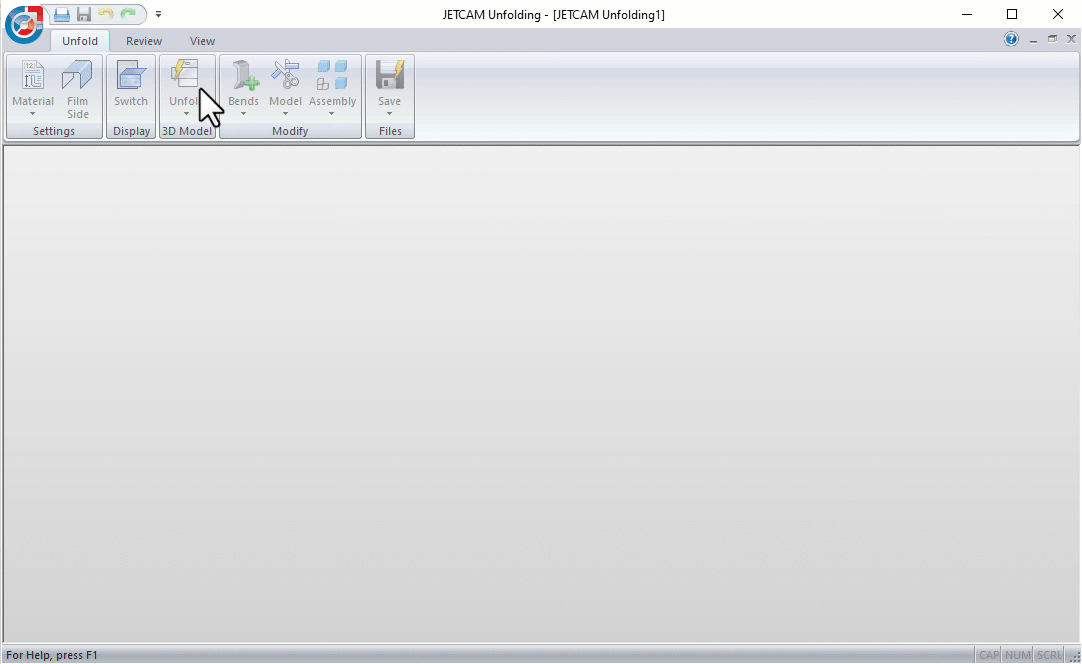
Task: Click the Save files tool in ribbon
Action: click(389, 88)
